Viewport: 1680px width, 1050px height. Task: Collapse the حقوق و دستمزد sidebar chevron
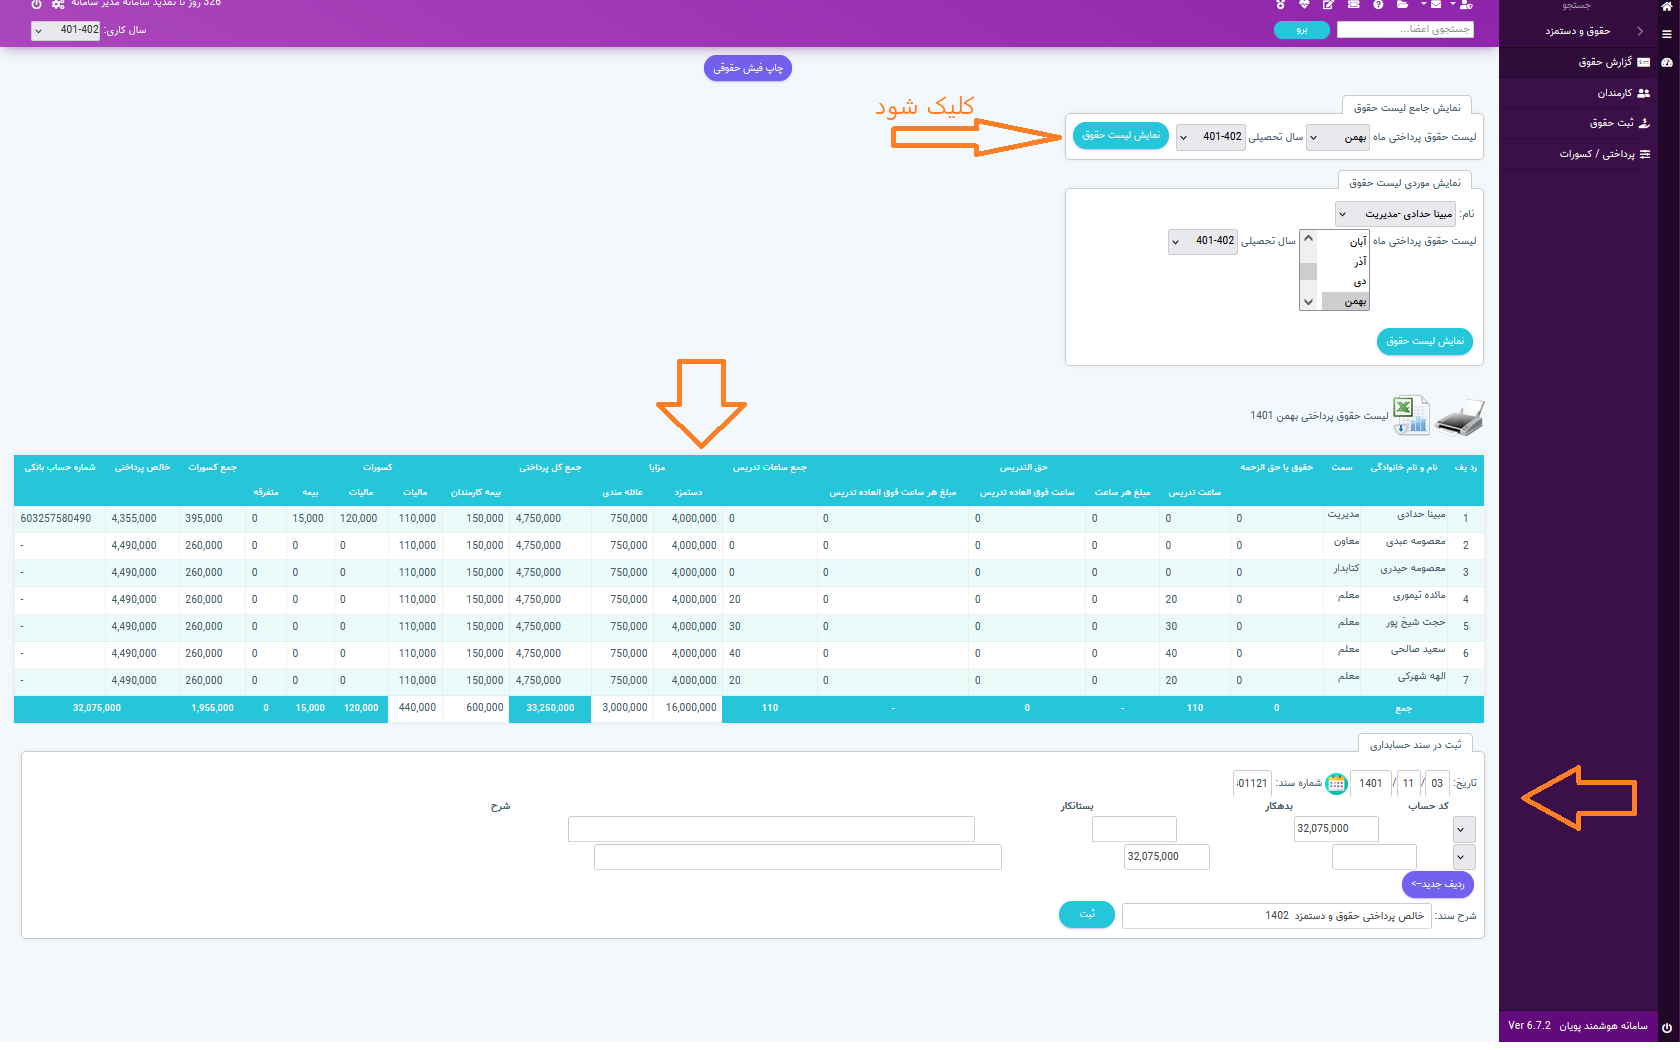click(x=1640, y=31)
